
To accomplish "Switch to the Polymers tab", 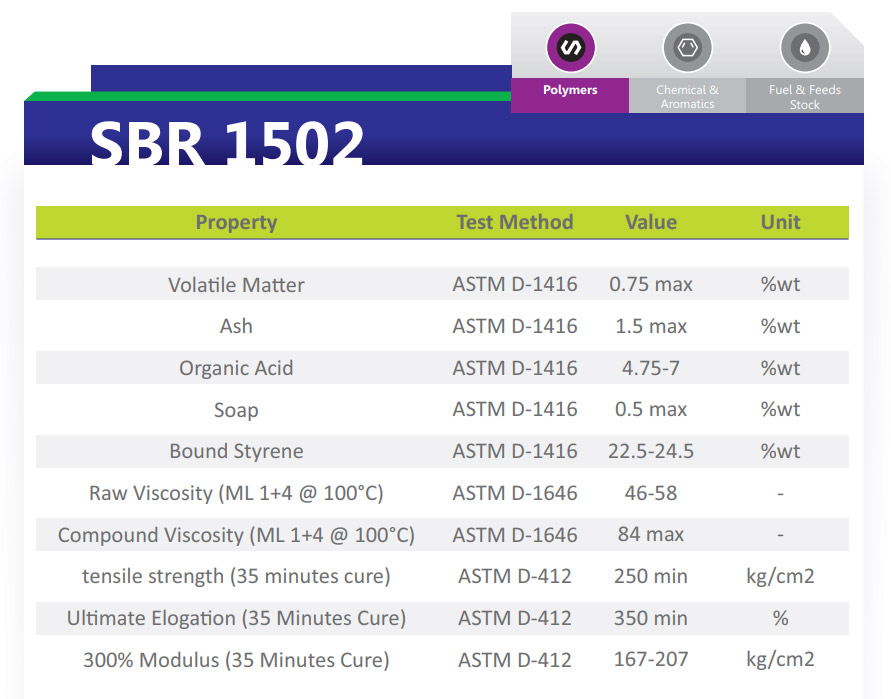I will (x=570, y=91).
